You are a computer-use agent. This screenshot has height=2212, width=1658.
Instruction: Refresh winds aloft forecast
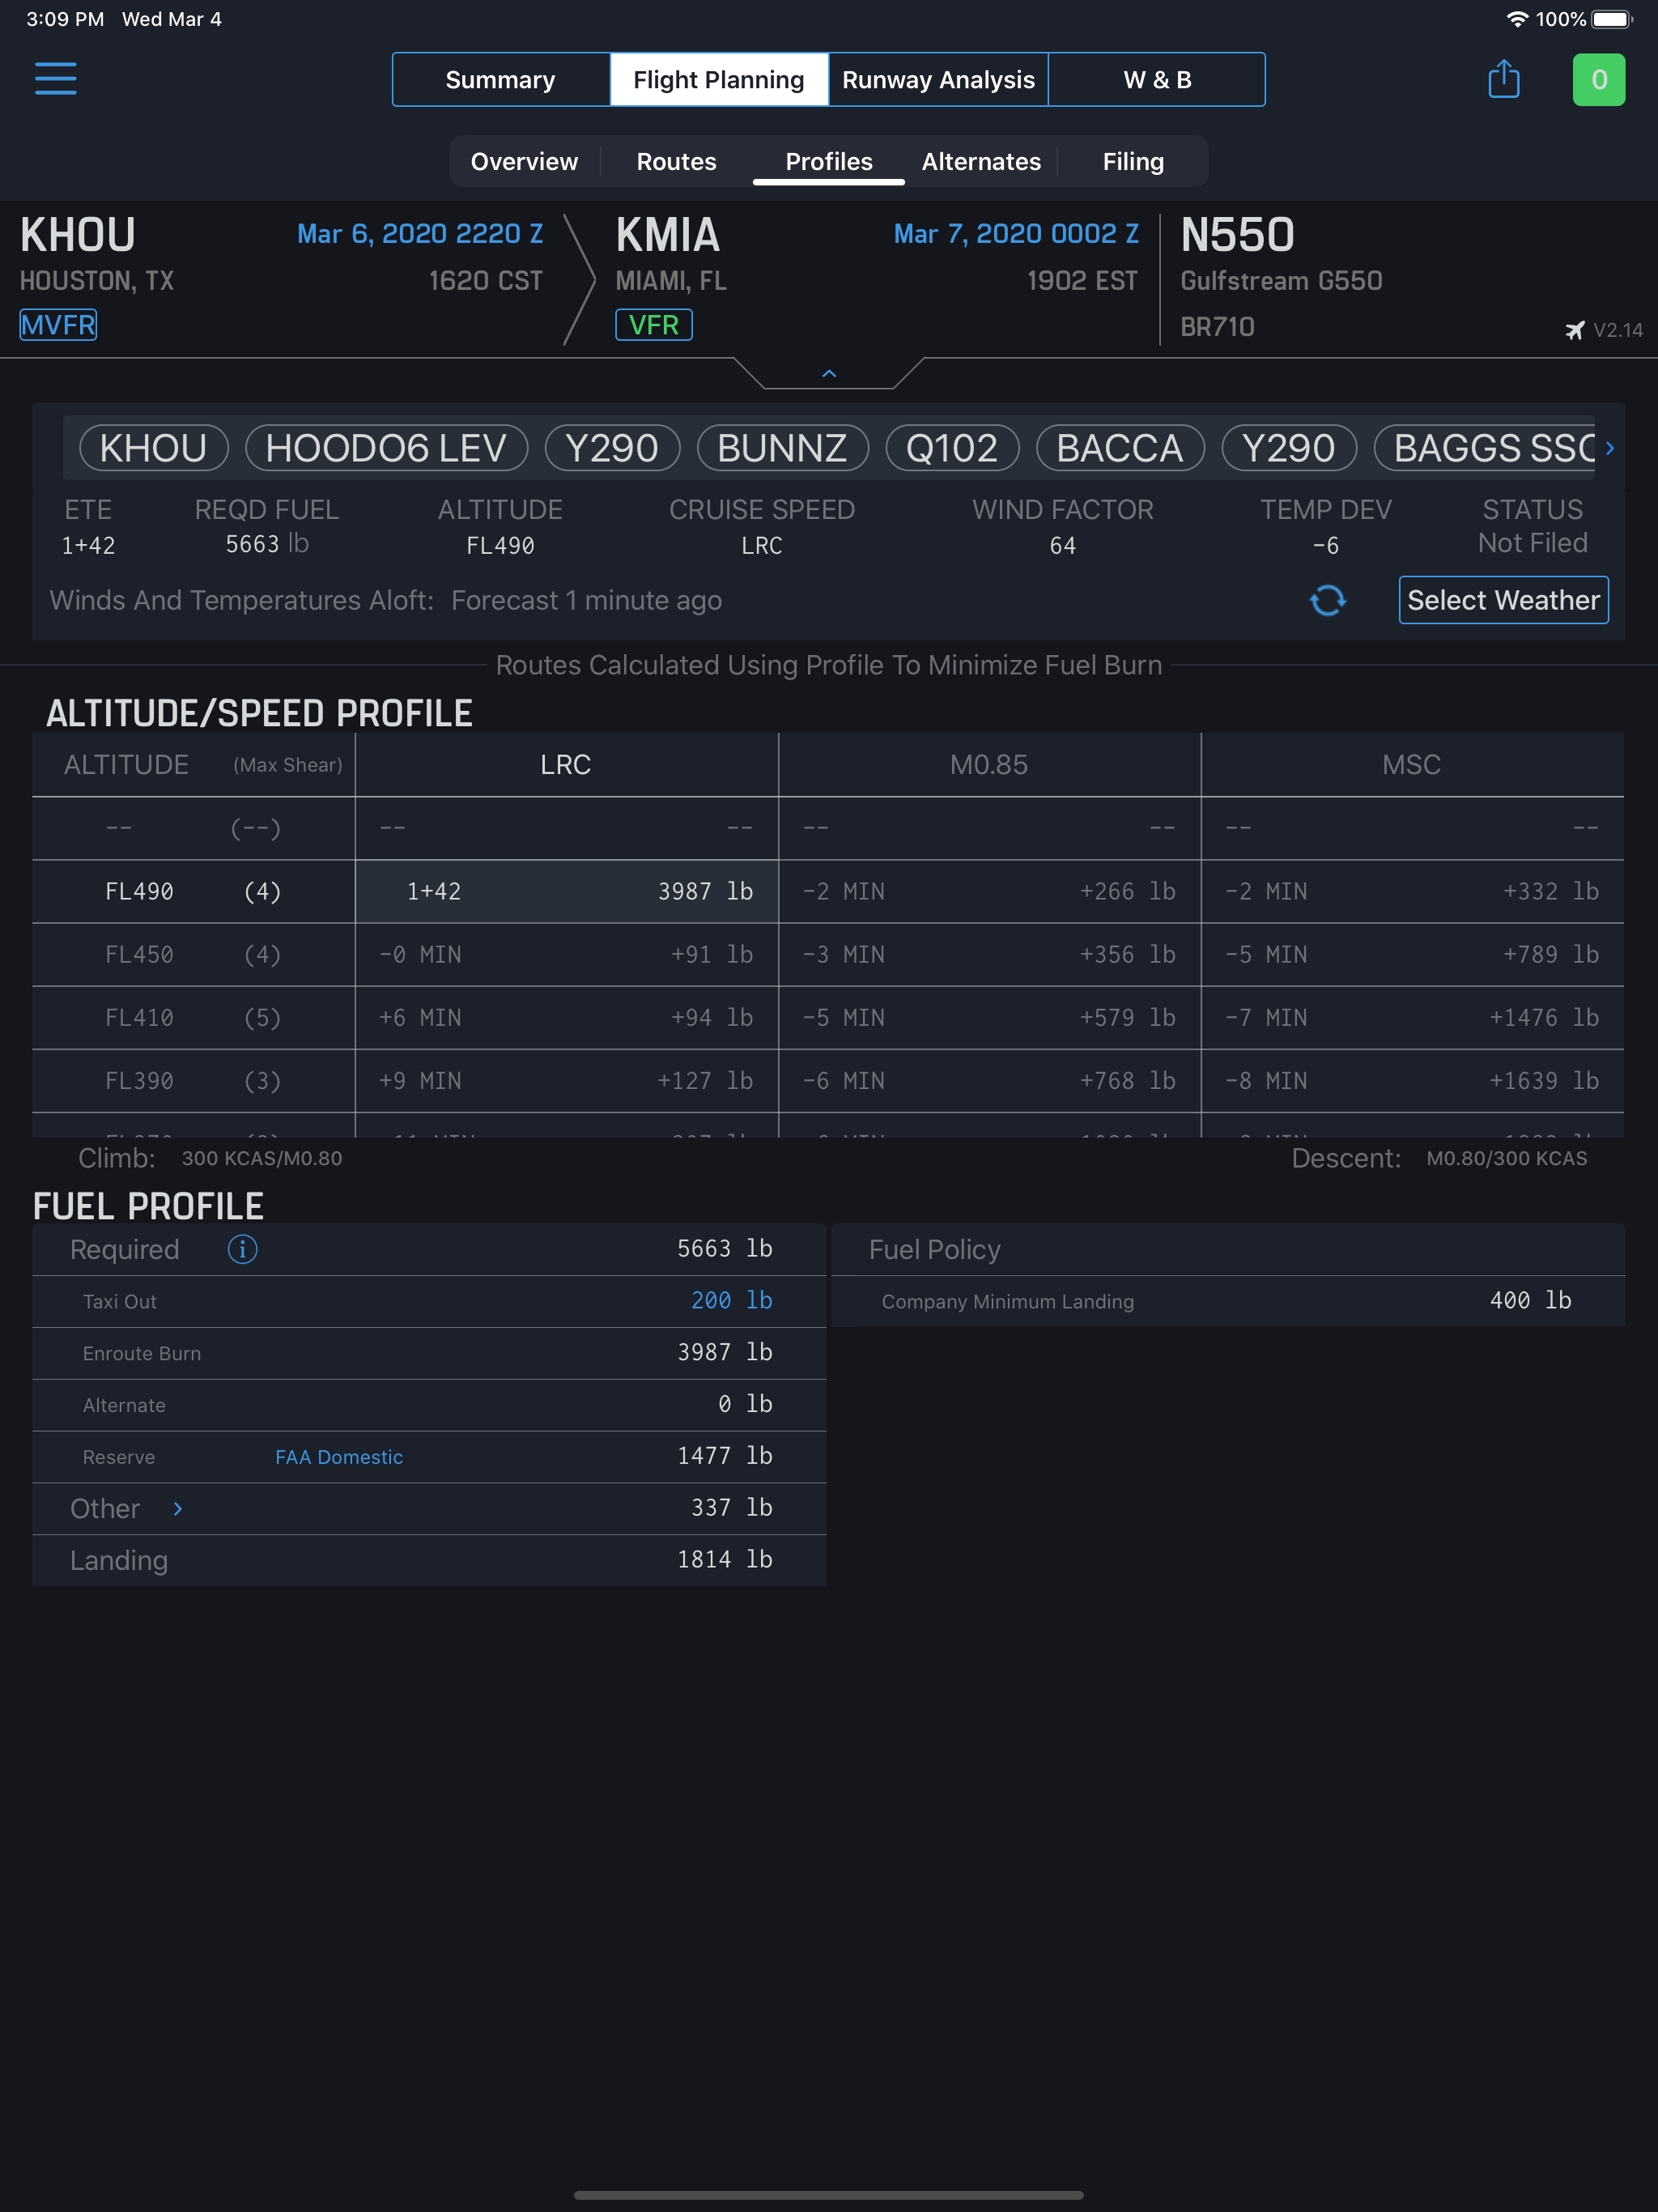point(1327,600)
